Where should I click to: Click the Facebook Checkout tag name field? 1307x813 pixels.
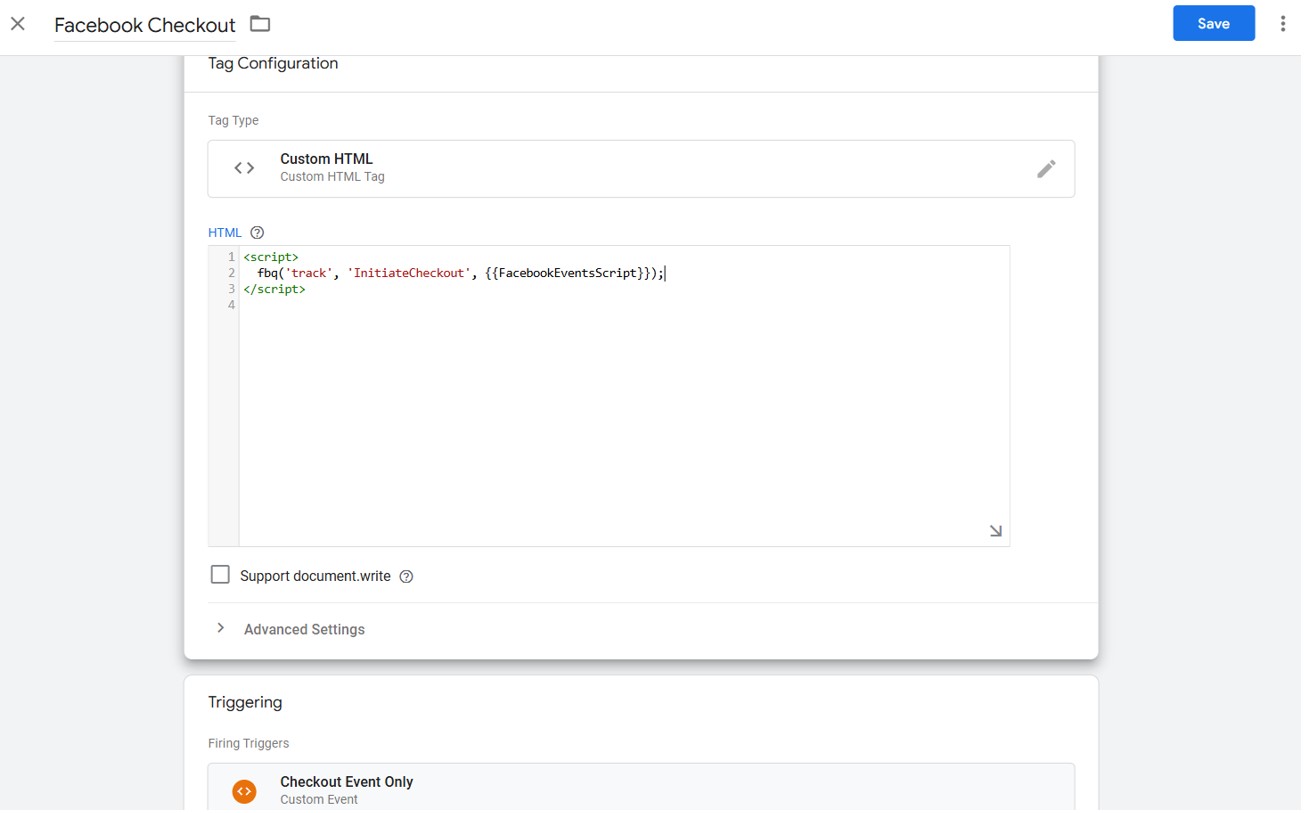tap(145, 25)
